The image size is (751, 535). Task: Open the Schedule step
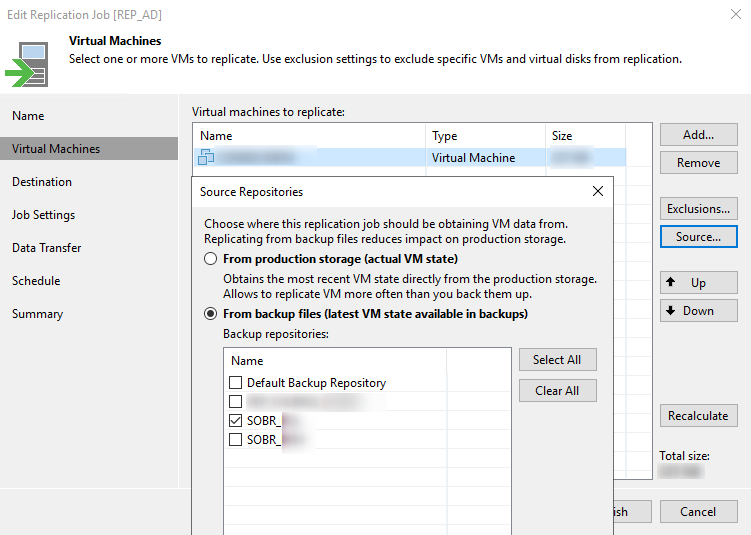point(36,281)
